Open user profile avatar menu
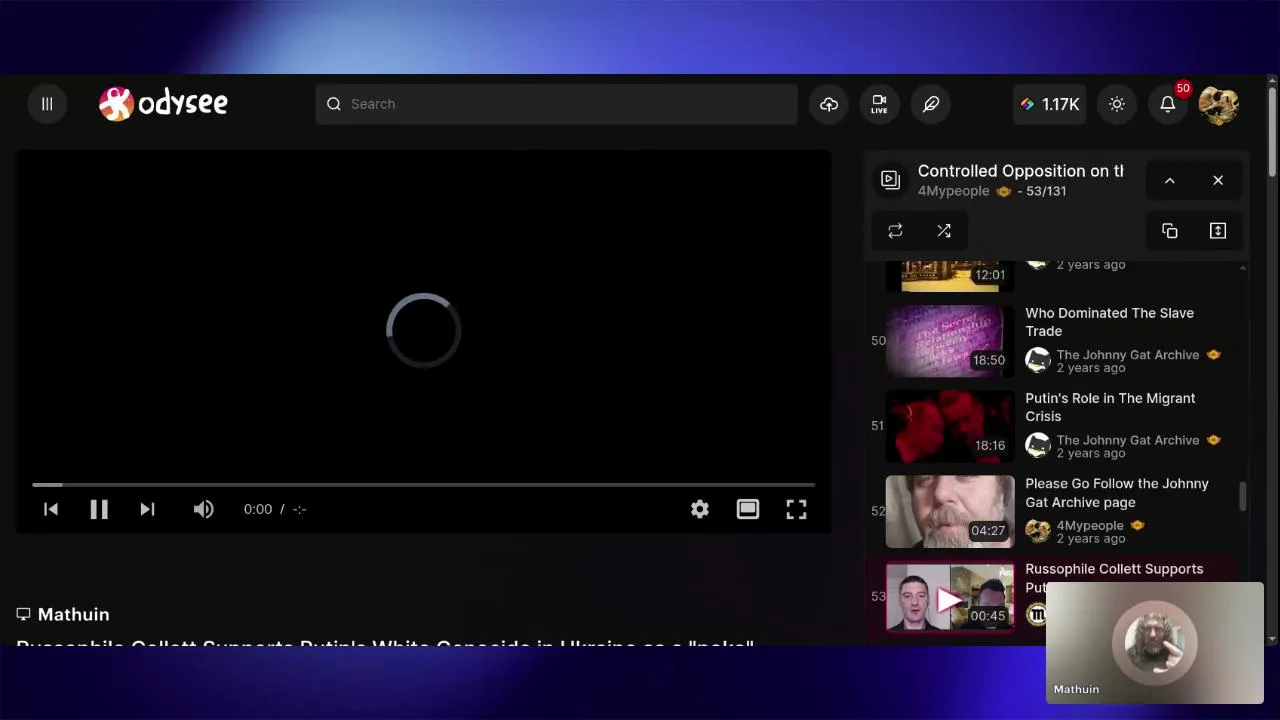This screenshot has width=1280, height=720. 1219,104
